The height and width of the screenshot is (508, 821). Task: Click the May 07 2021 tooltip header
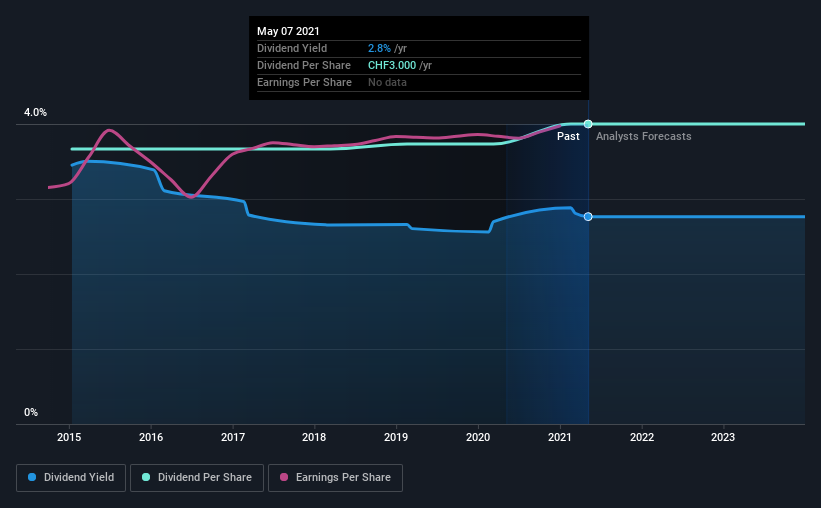pos(288,31)
